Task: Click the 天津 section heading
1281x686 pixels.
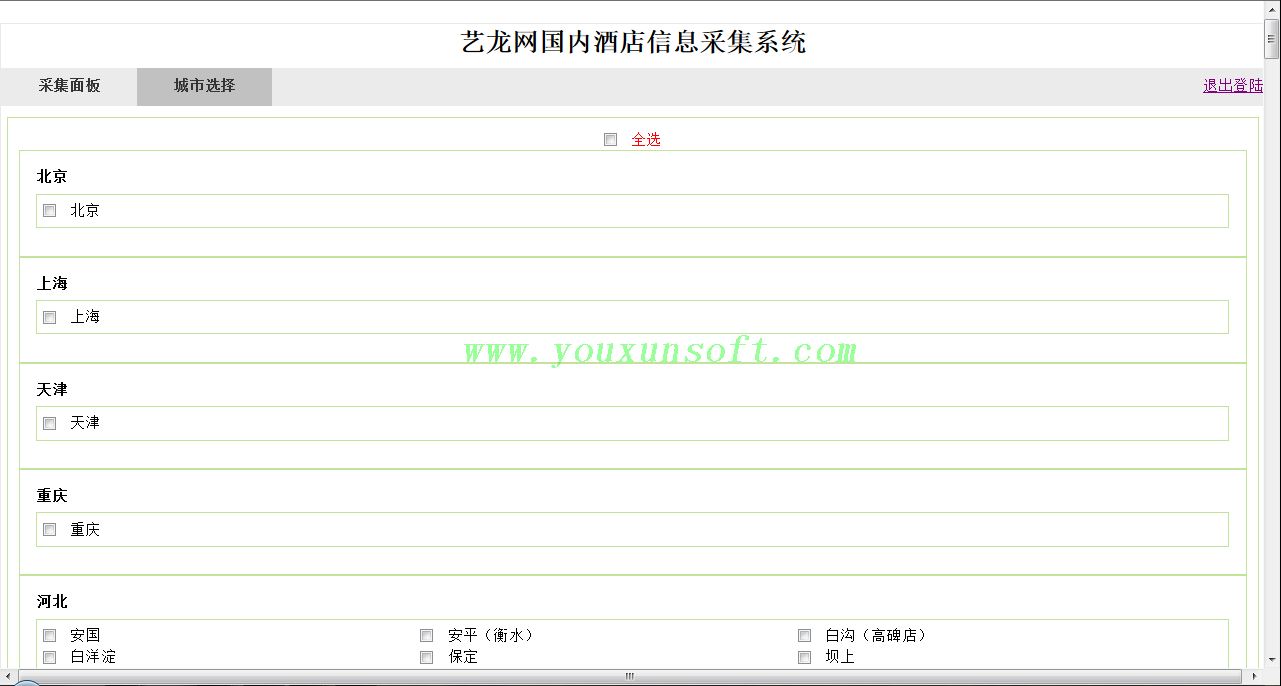Action: [x=52, y=389]
